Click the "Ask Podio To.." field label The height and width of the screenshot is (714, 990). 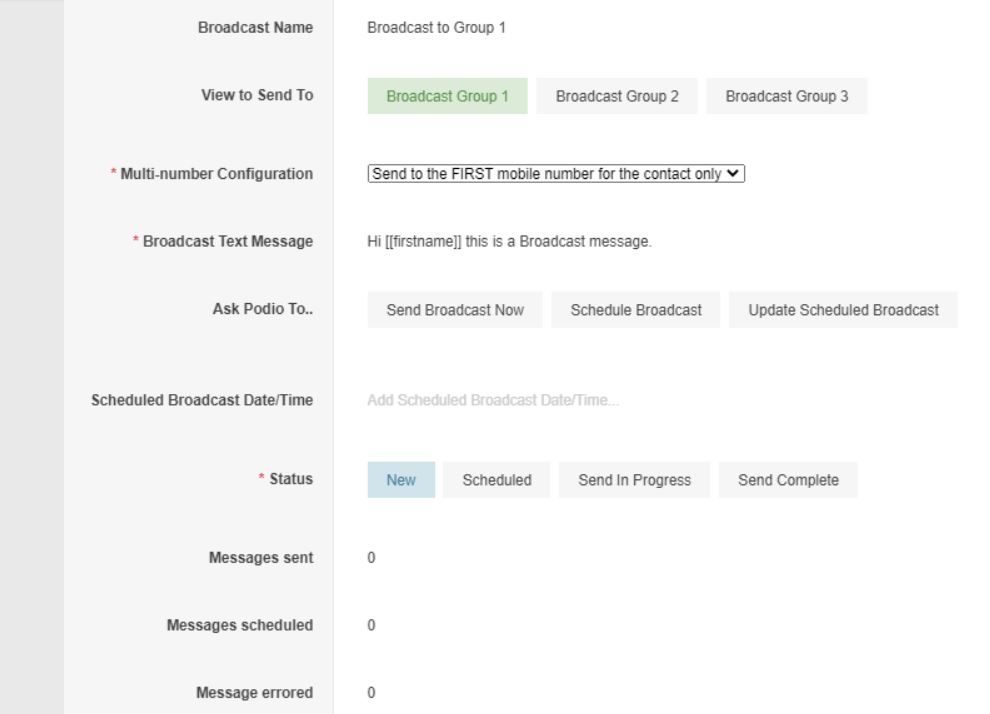[x=270, y=310]
